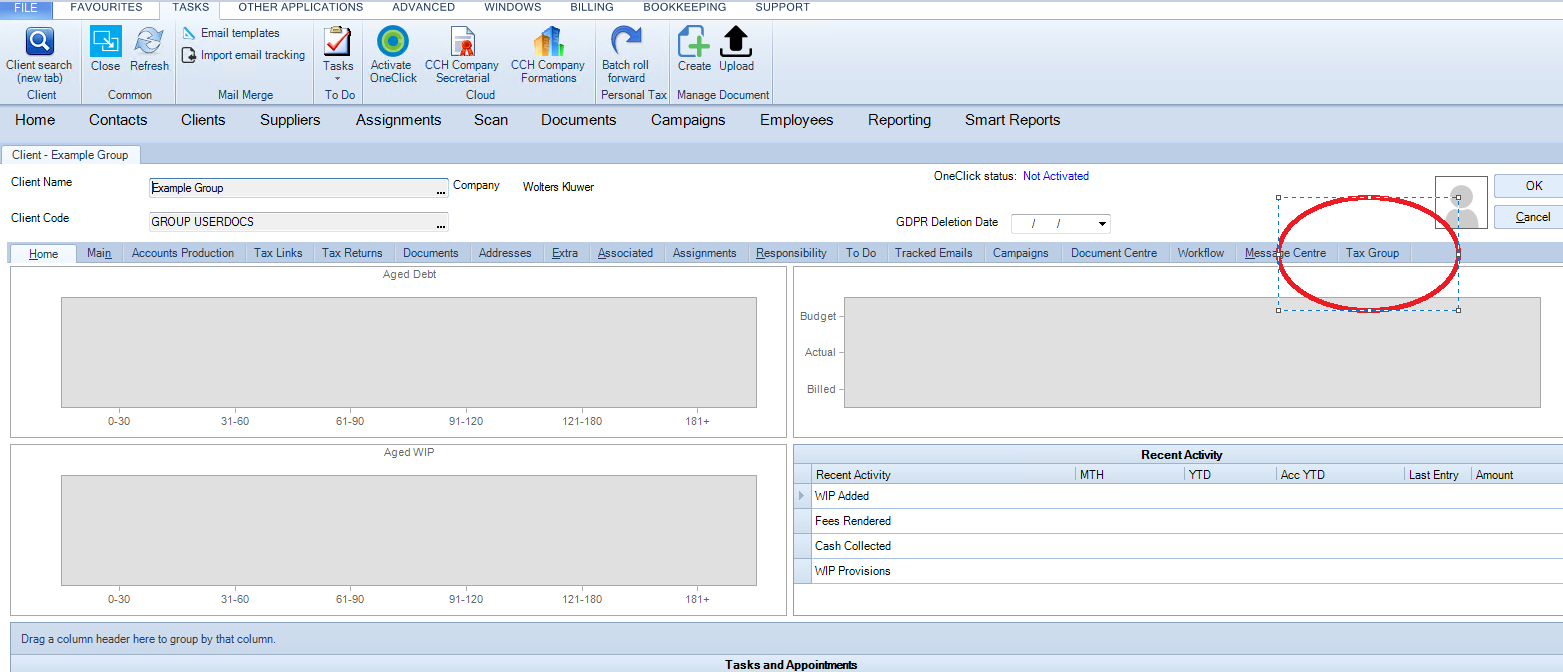Screen dimensions: 1563x672
Task: Go to Home navigation item
Action: coord(35,120)
